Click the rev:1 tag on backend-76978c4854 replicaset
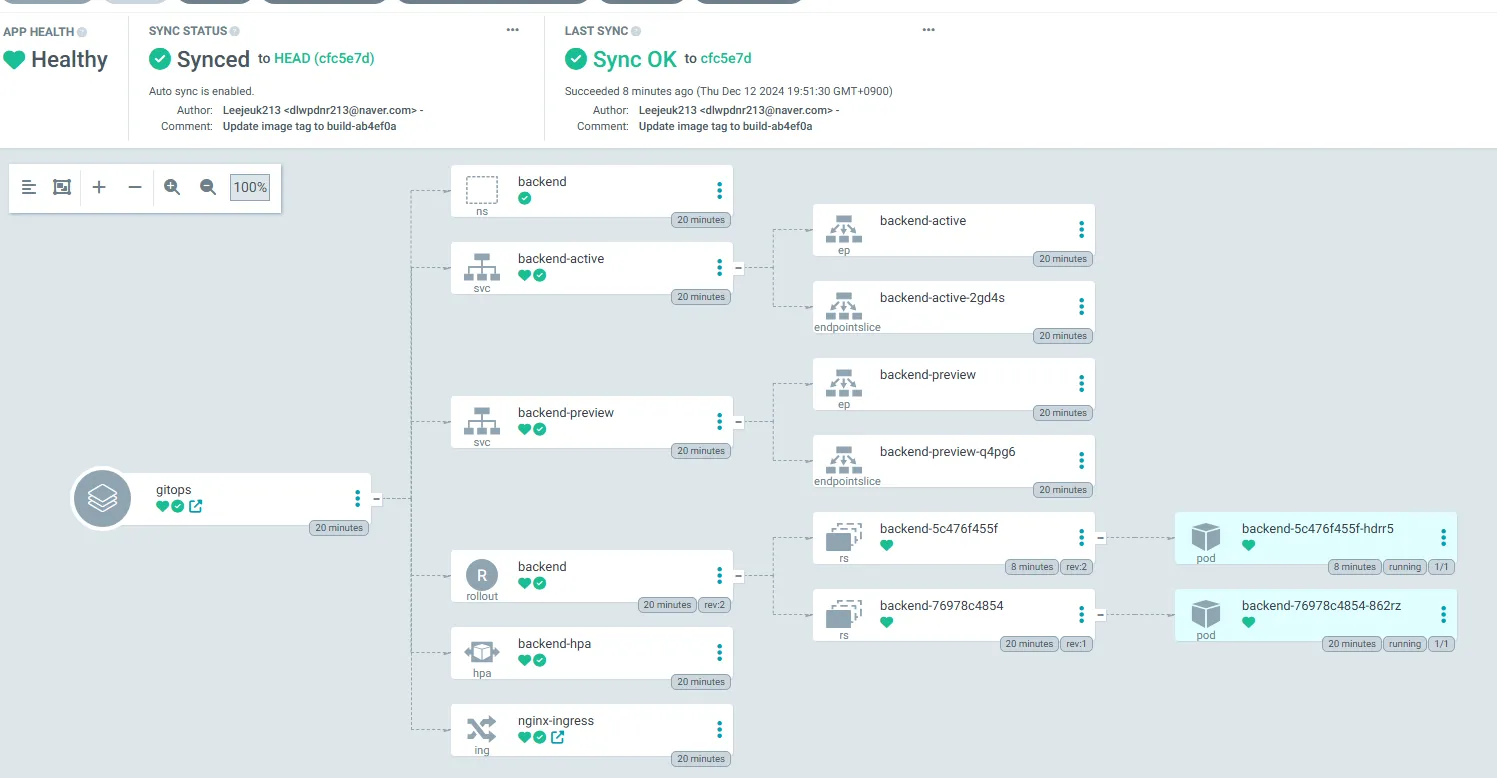 pos(1075,644)
